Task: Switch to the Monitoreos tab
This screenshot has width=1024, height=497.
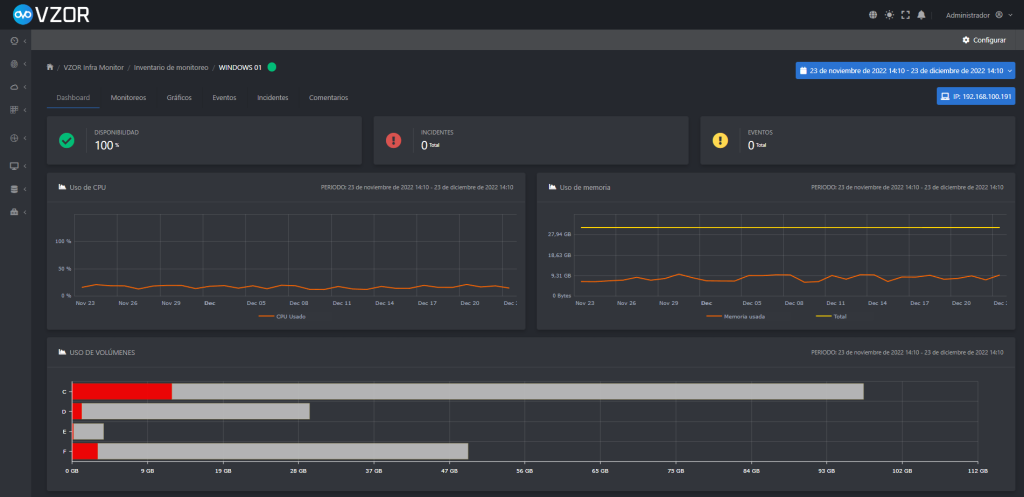Action: 128,97
